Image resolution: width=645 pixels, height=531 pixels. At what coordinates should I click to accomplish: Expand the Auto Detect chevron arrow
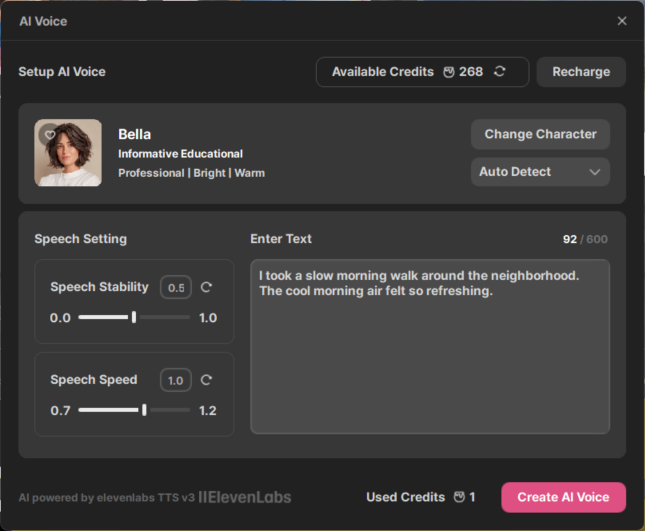pyautogui.click(x=595, y=172)
